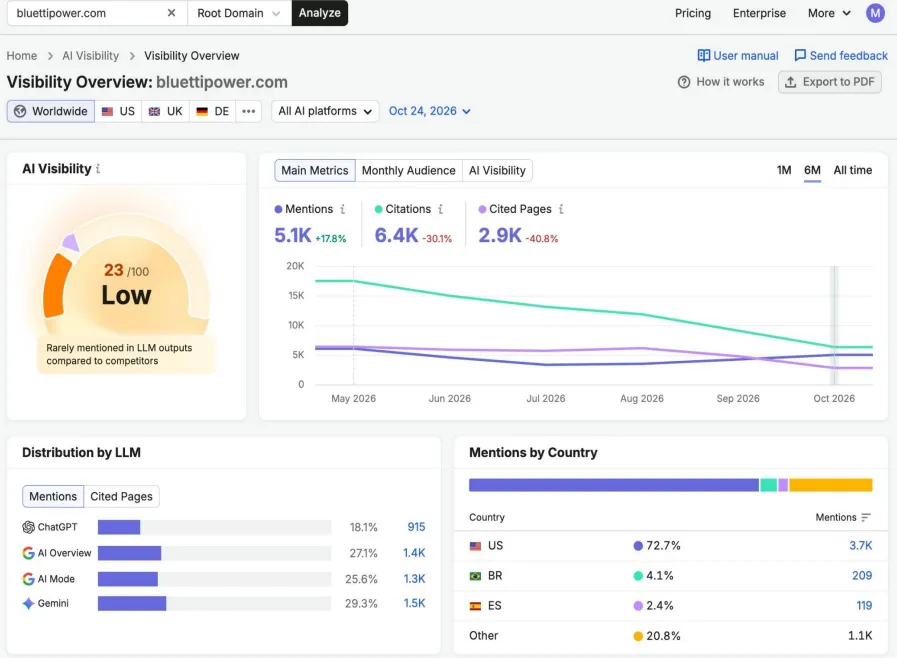Switch to the Monthly Audience tab
Image resolution: width=897 pixels, height=658 pixels.
pyautogui.click(x=408, y=171)
